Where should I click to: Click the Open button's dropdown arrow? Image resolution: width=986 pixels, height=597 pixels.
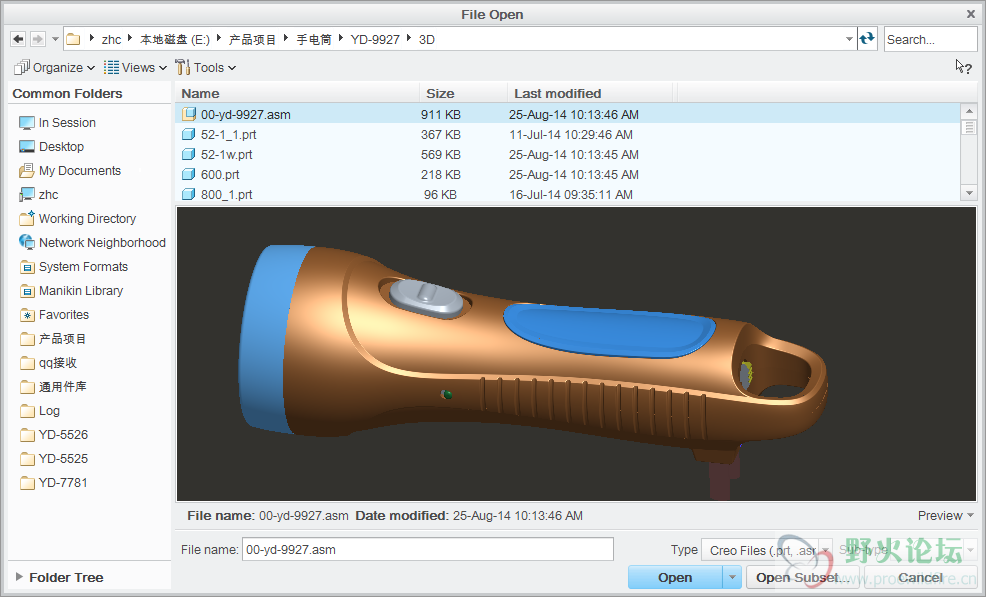tap(732, 577)
